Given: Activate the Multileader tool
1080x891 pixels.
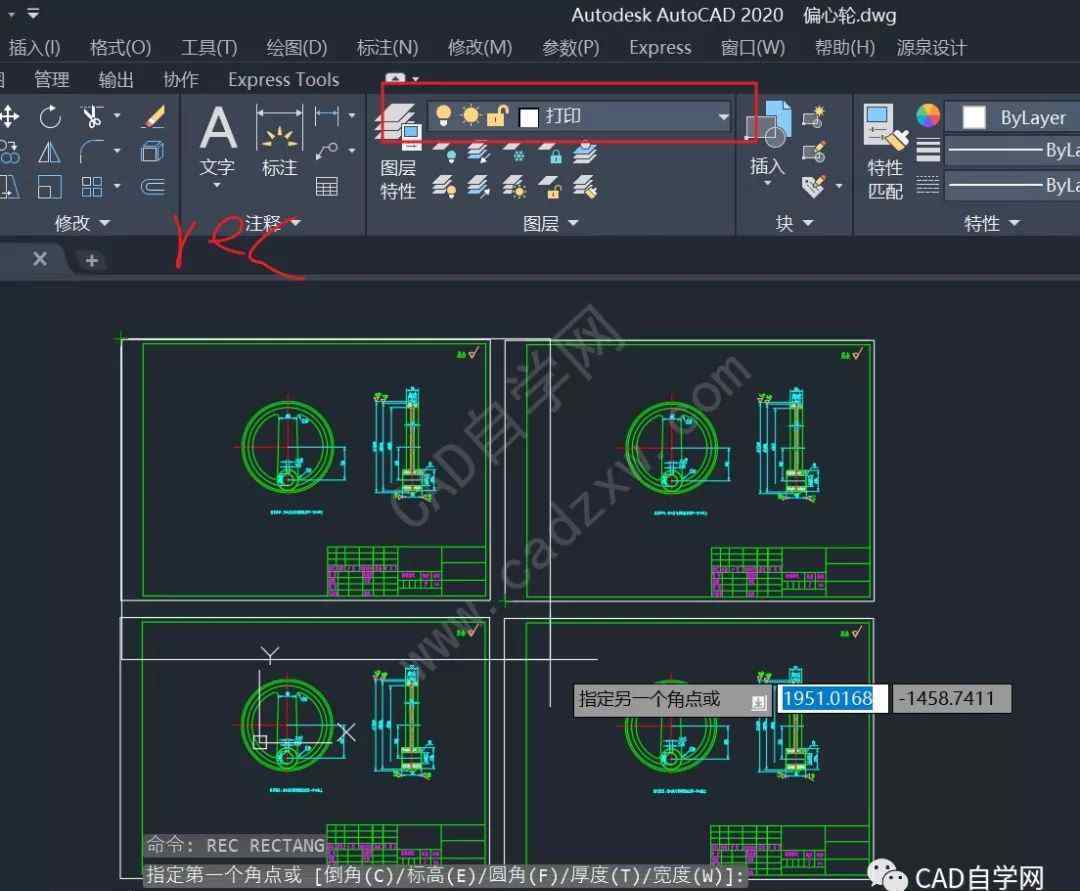Looking at the screenshot, I should tap(326, 150).
